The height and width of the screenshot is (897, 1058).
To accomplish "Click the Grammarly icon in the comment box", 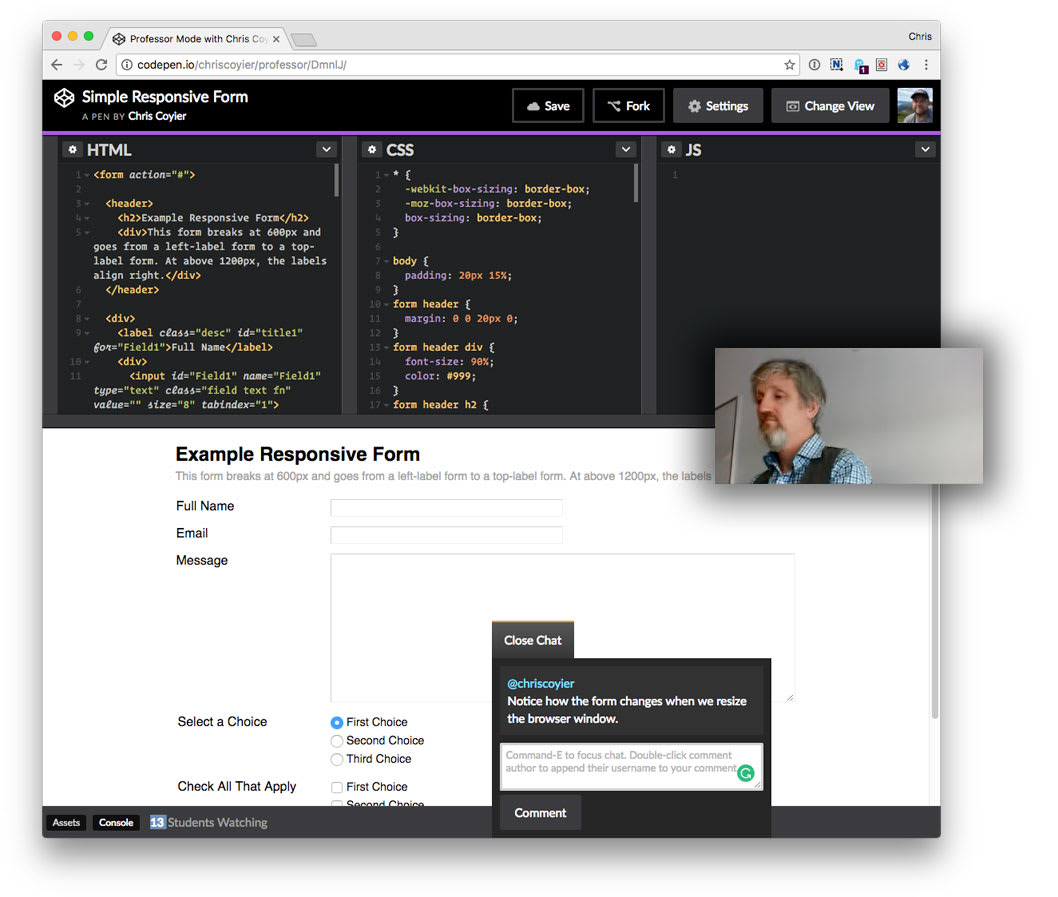I will [x=745, y=773].
